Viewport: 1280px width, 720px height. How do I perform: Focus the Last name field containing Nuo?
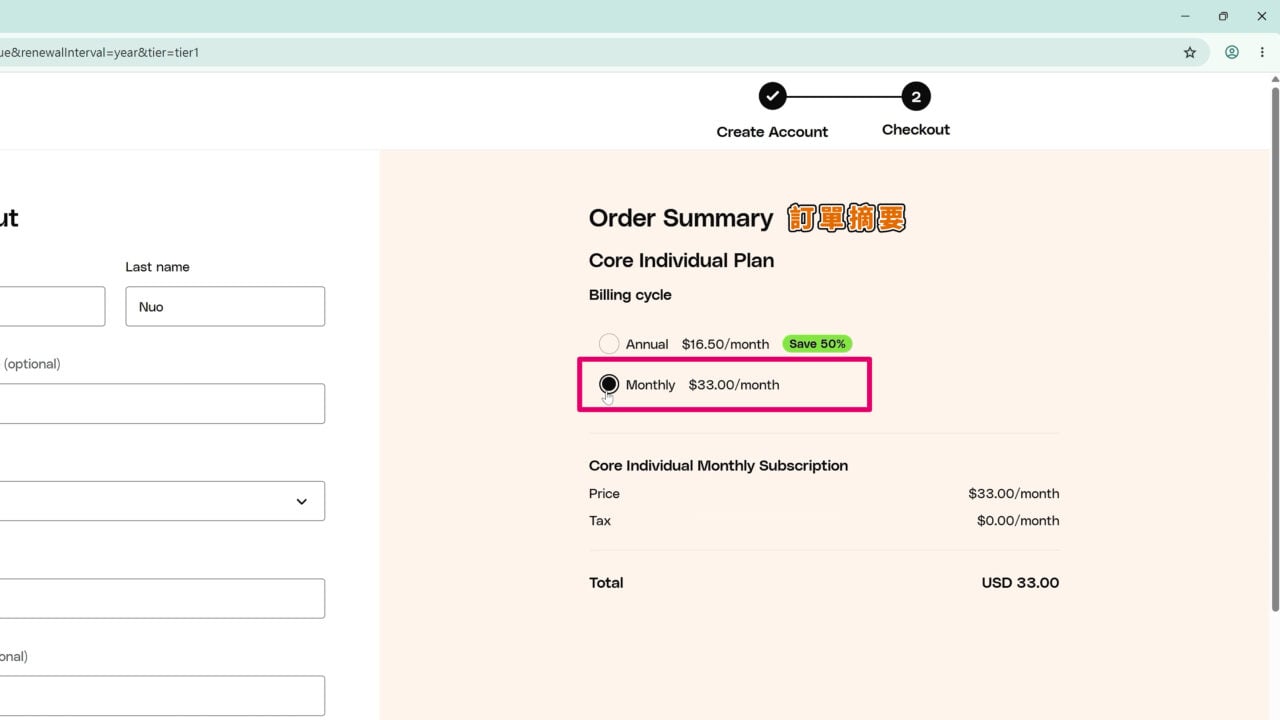point(225,306)
